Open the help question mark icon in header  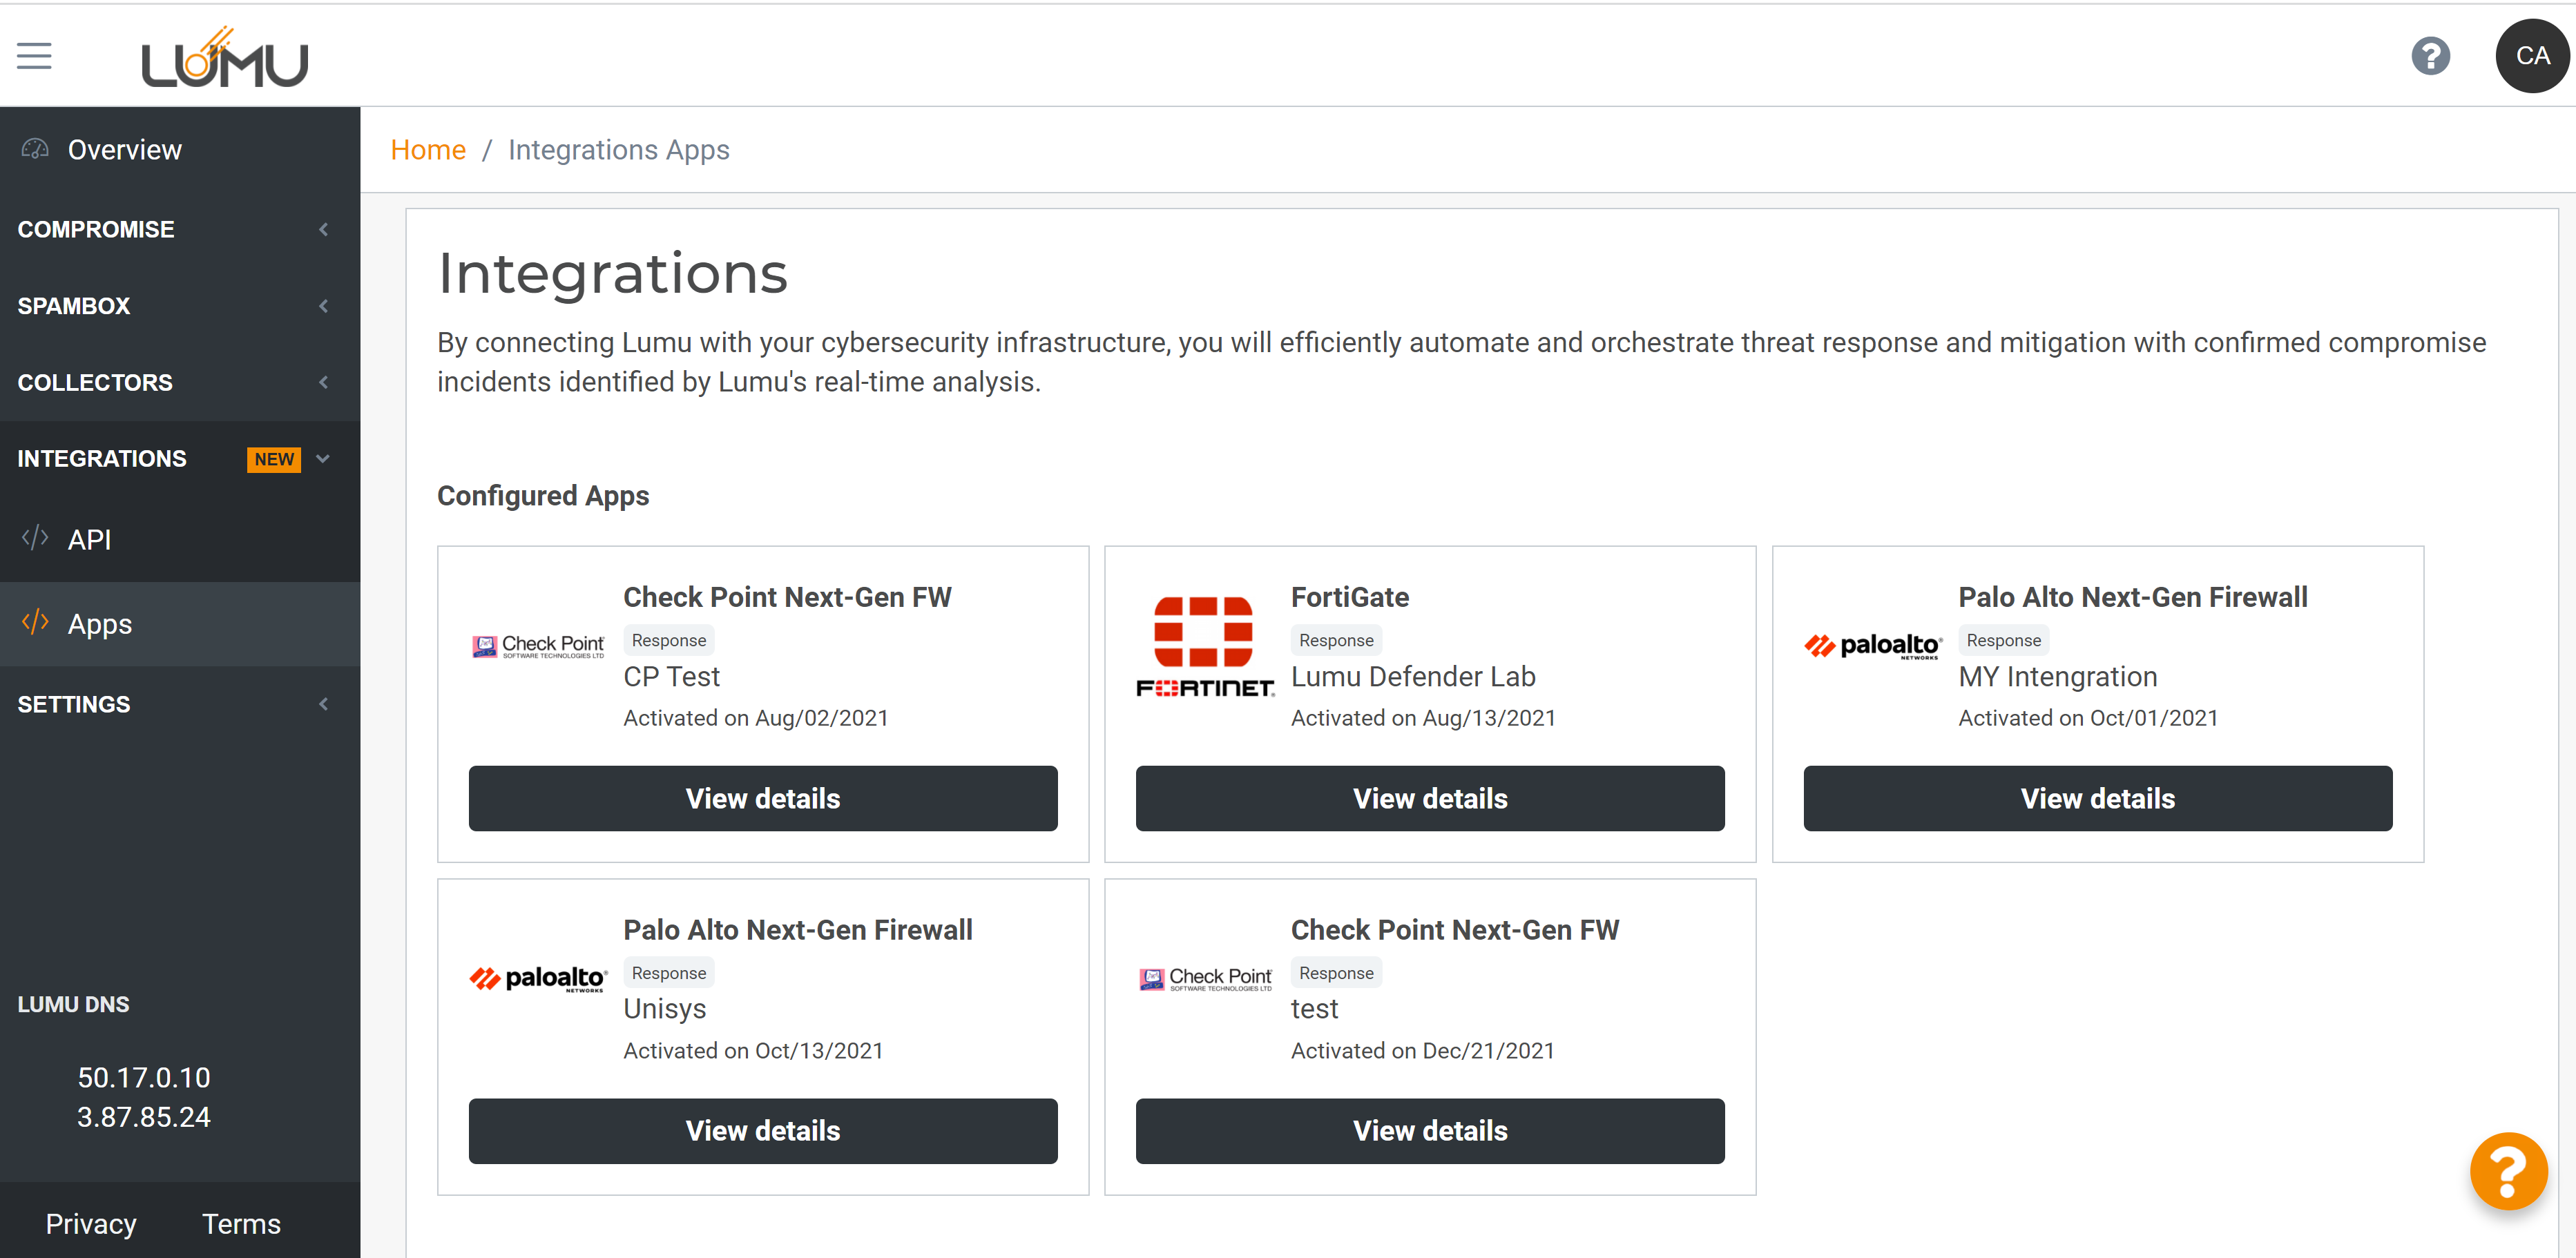click(x=2430, y=56)
